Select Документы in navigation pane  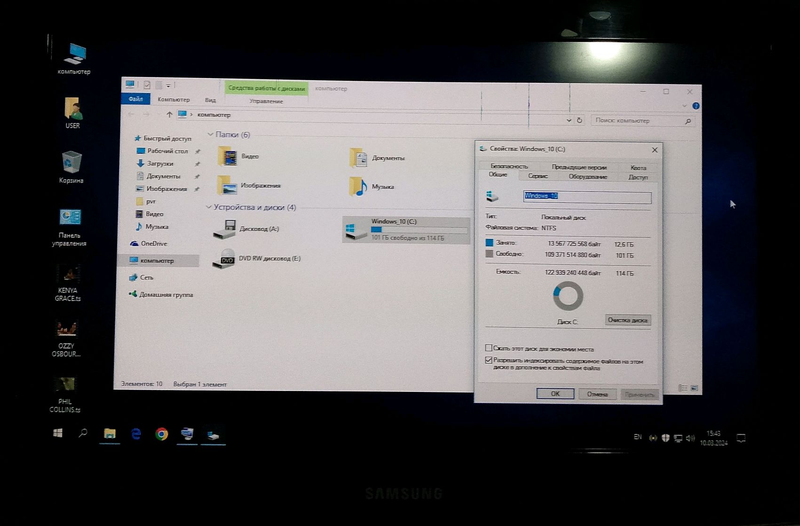point(159,176)
